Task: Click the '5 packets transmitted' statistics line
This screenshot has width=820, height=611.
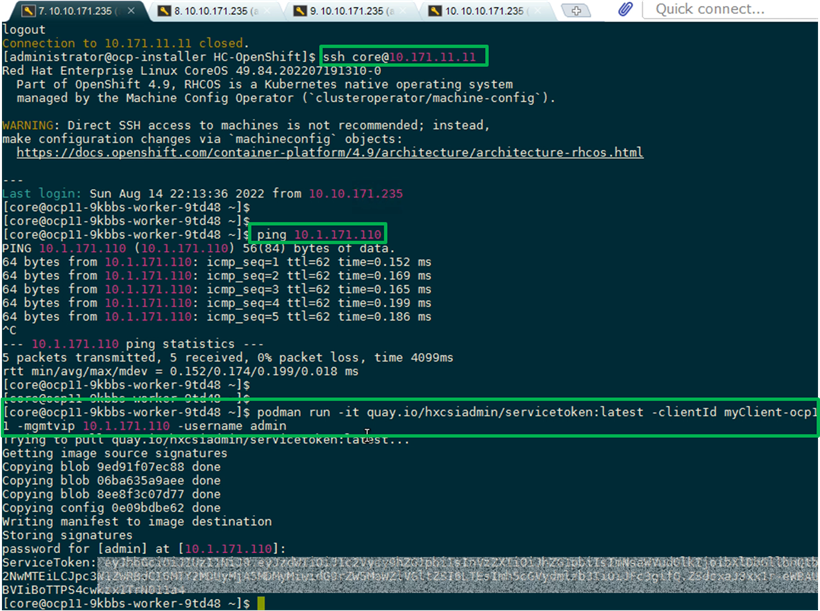Action: [227, 357]
